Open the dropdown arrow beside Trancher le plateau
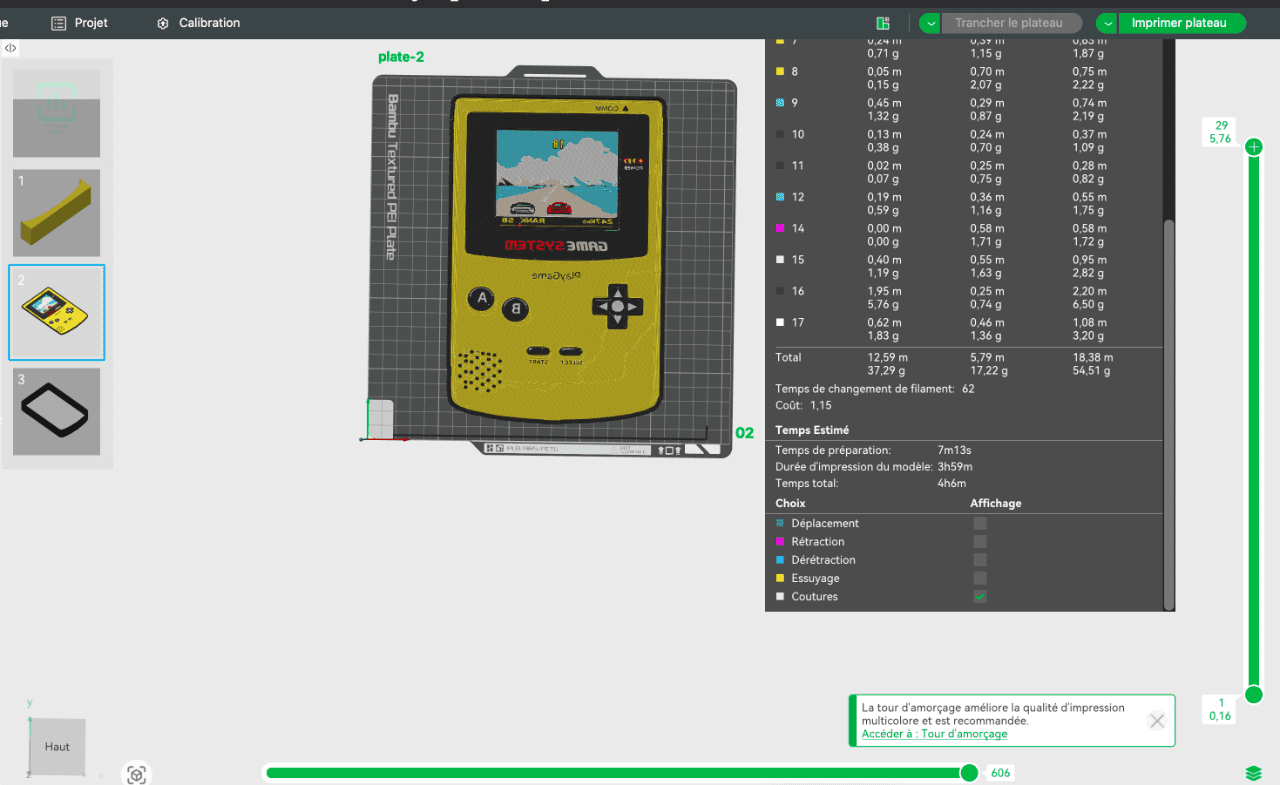 click(x=930, y=23)
